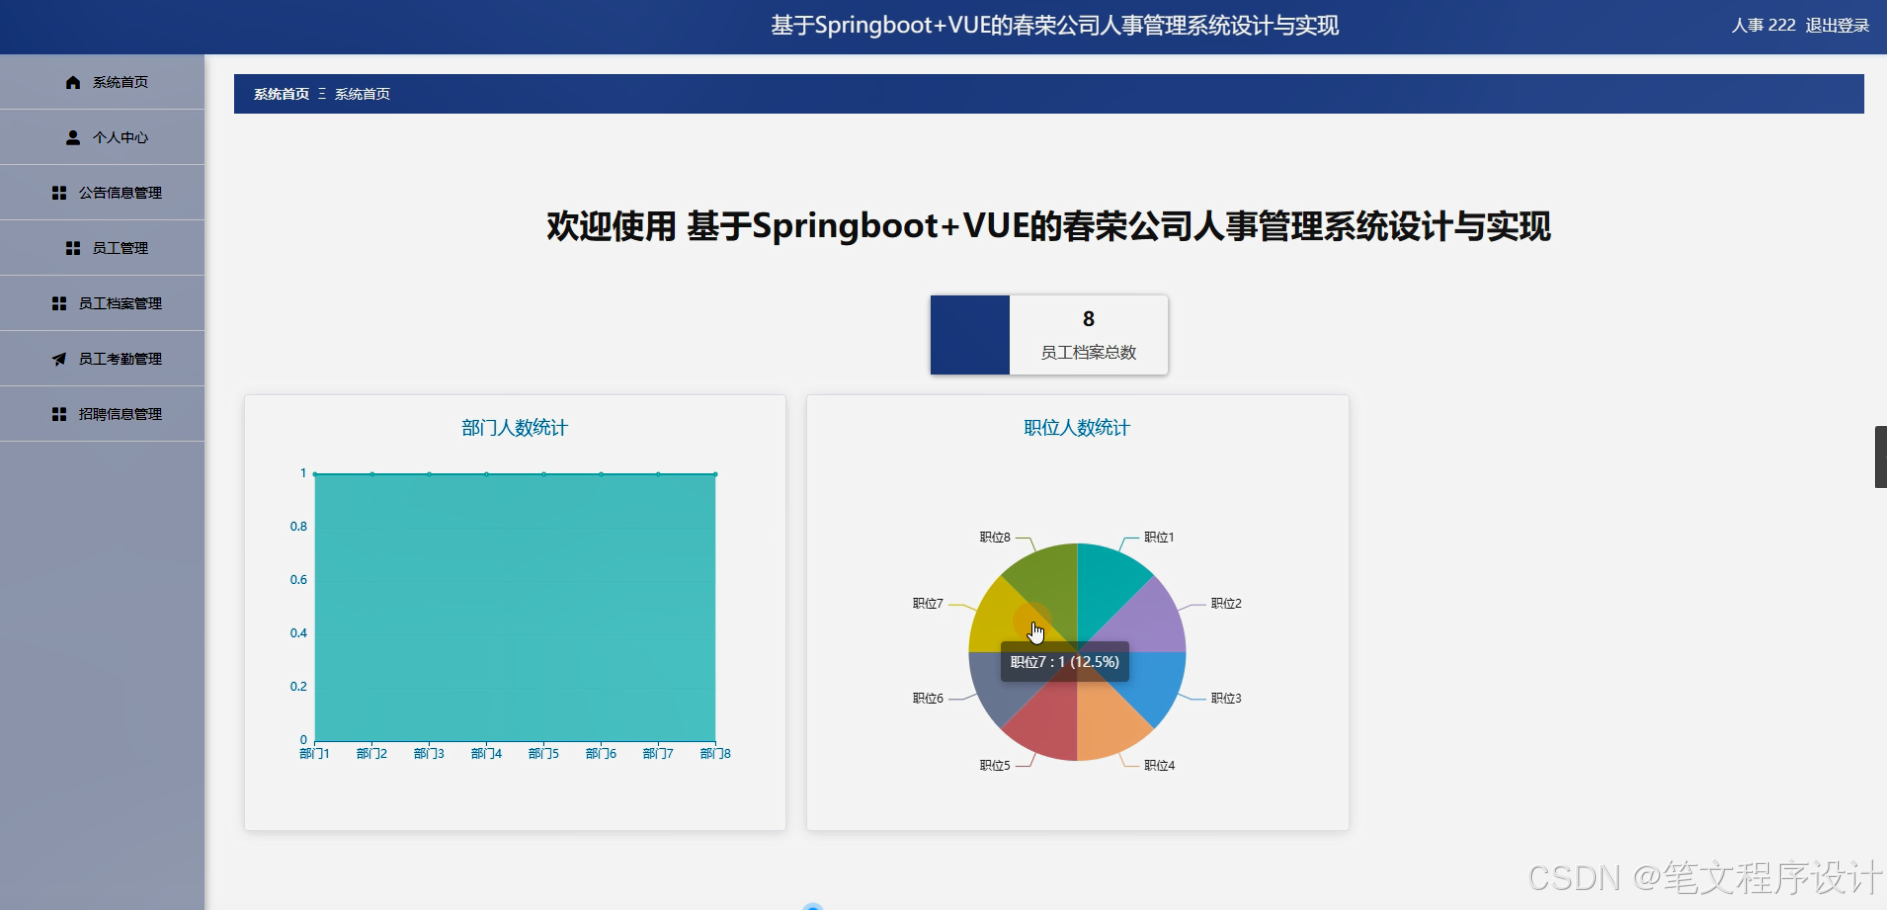Toggle the 职位1 legend label
Viewport: 1887px width, 910px height.
(x=1156, y=537)
